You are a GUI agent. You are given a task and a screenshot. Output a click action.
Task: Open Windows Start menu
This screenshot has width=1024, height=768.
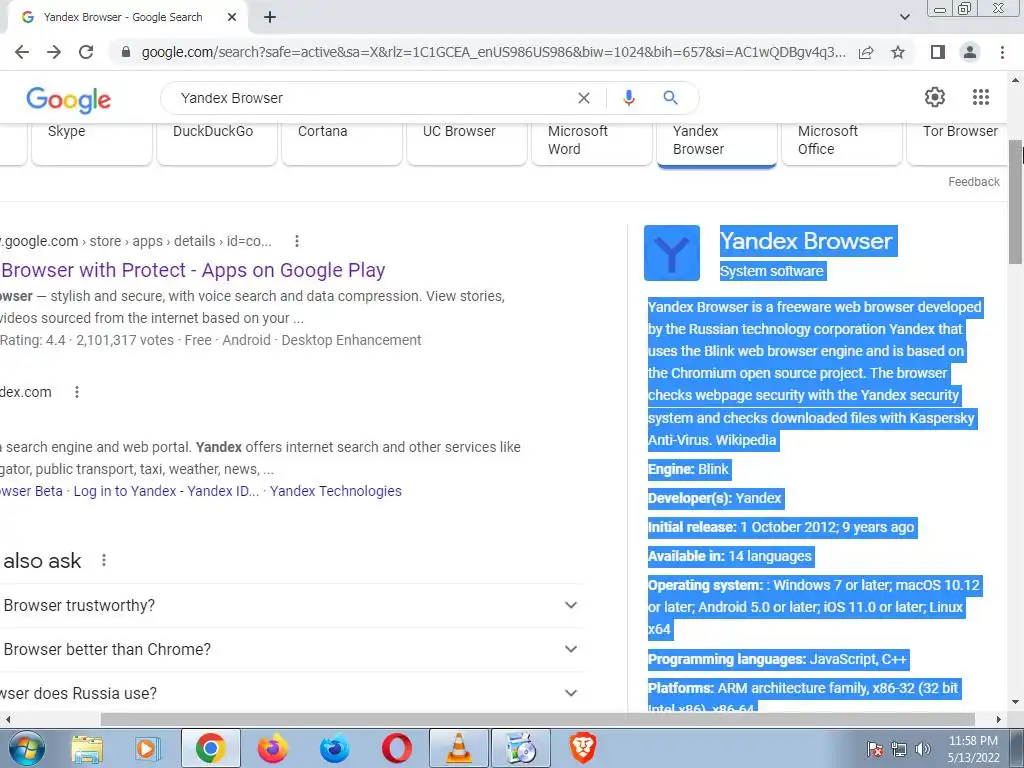click(x=26, y=748)
